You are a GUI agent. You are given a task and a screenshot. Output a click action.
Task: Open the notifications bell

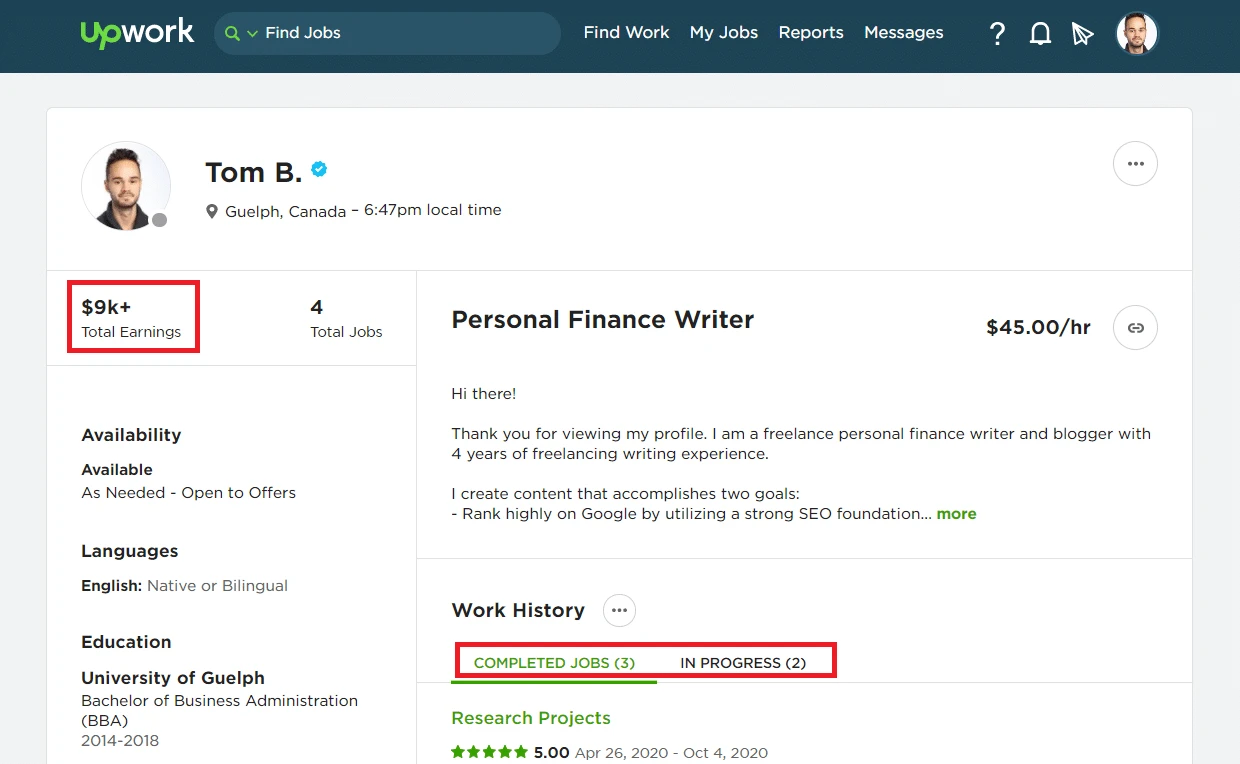1040,34
